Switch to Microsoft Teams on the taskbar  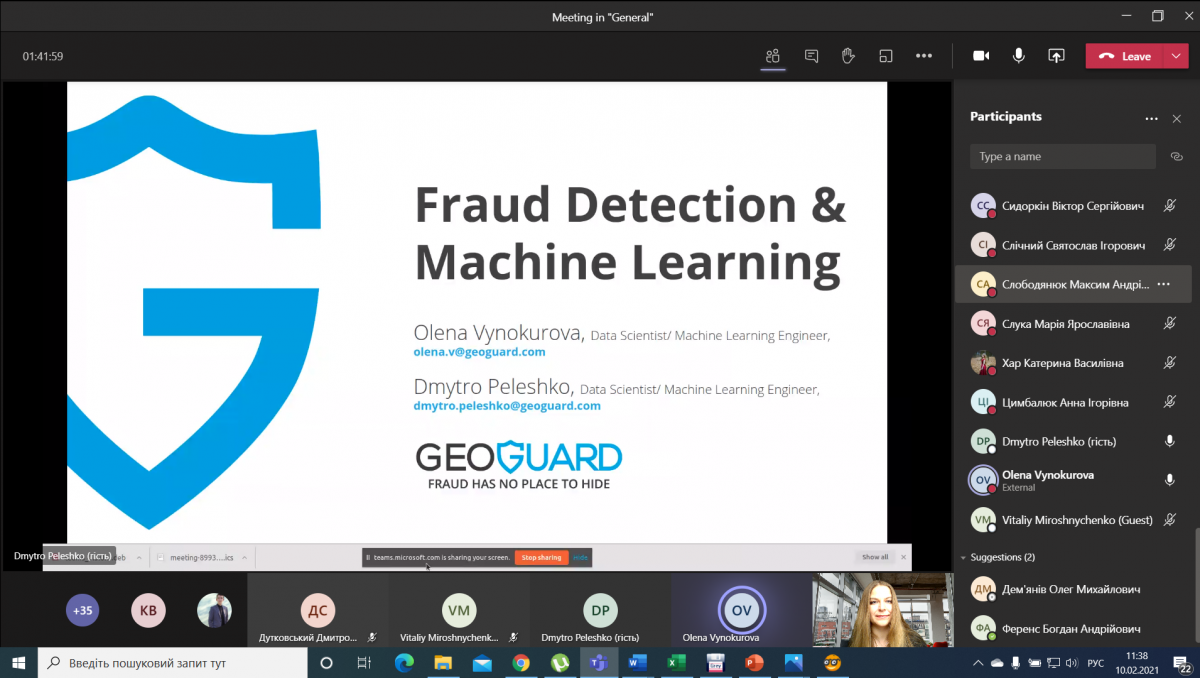(x=598, y=662)
